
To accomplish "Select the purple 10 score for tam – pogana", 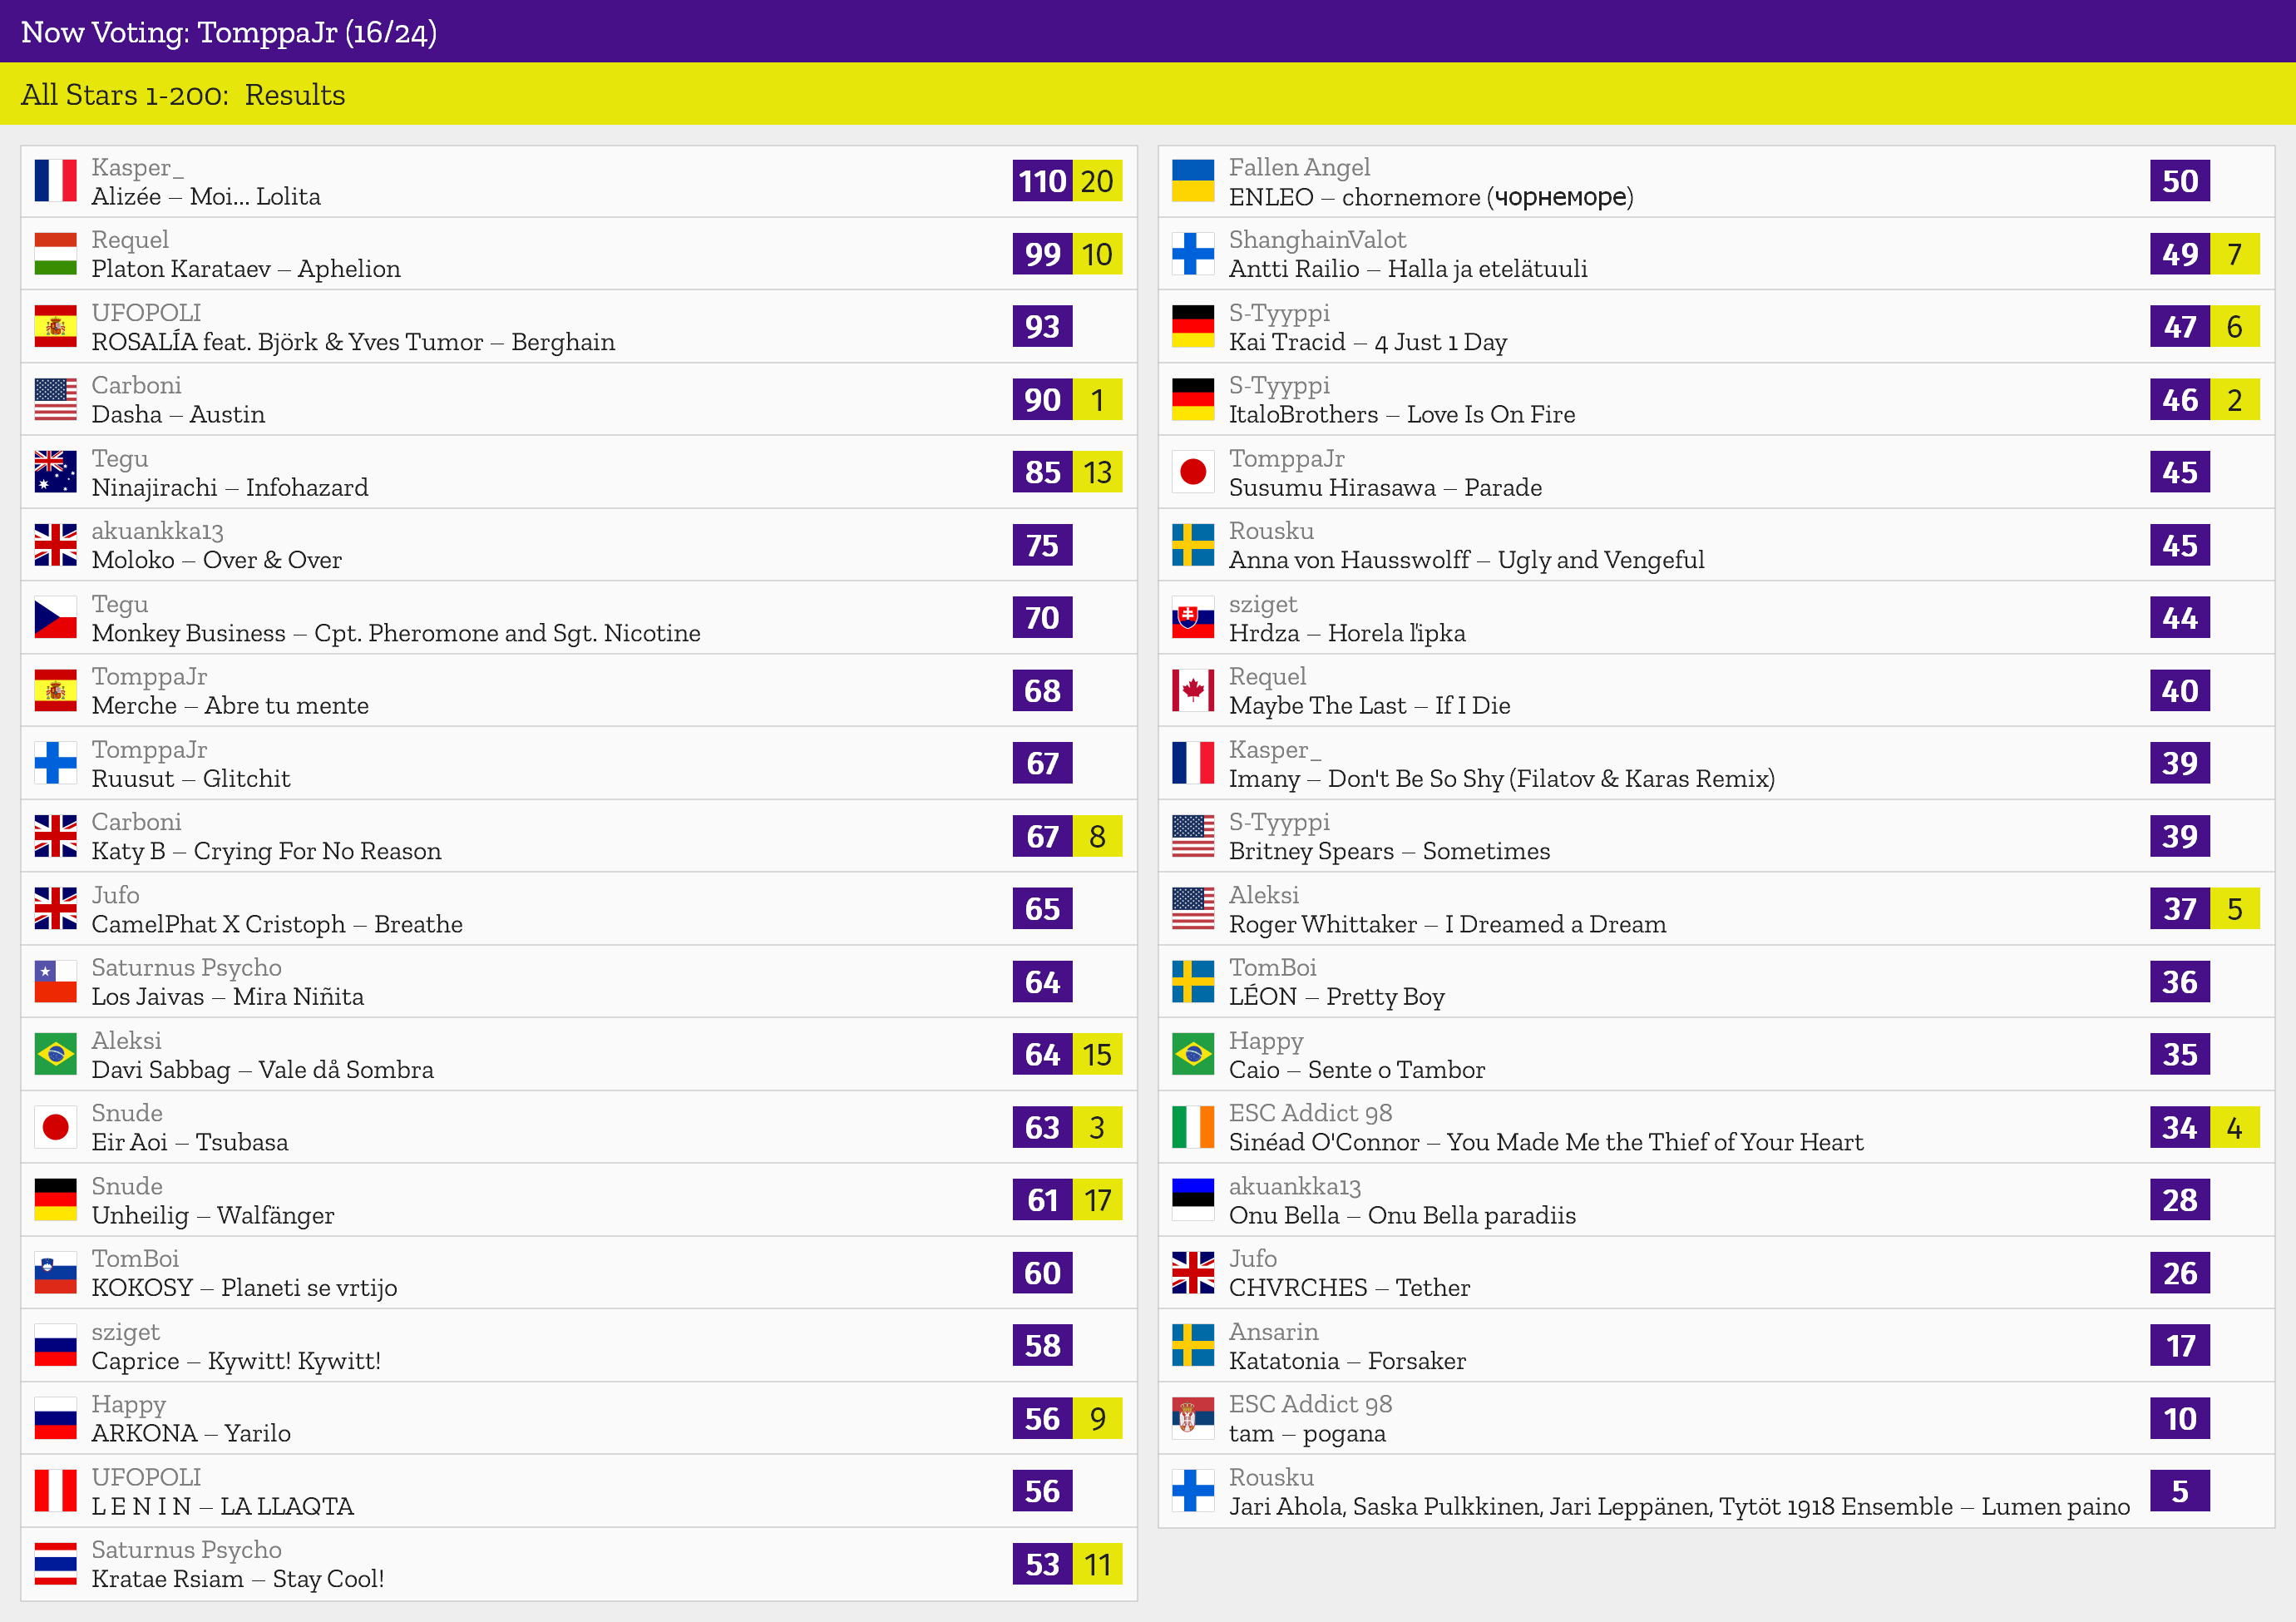I will click(2180, 1418).
